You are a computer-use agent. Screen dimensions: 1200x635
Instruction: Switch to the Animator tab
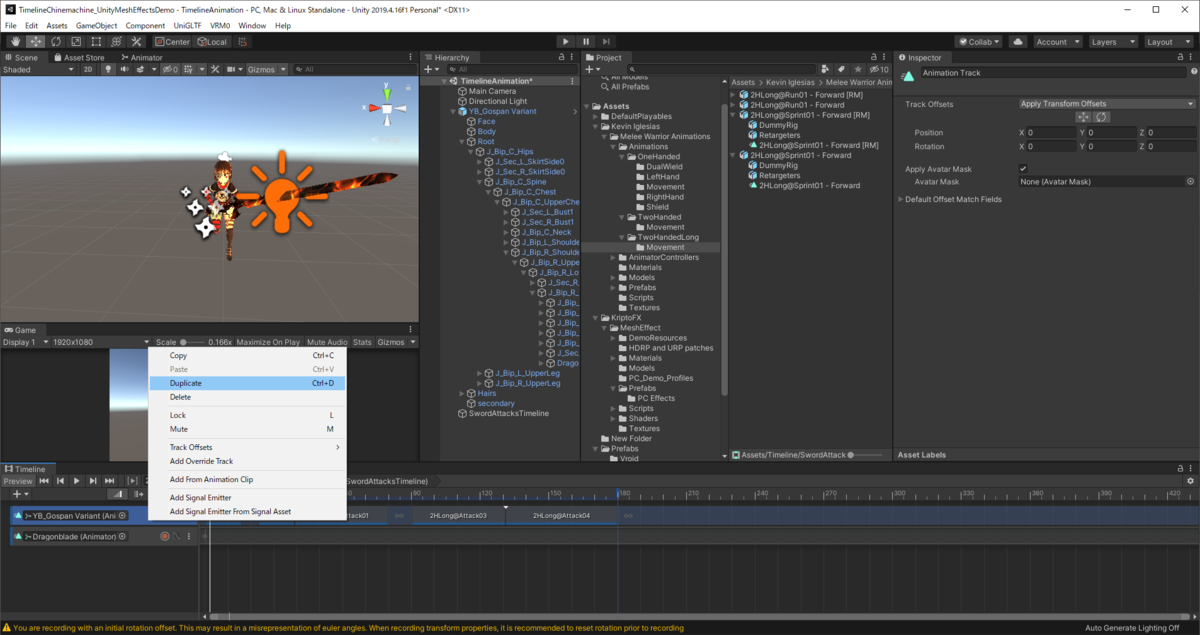click(x=141, y=58)
